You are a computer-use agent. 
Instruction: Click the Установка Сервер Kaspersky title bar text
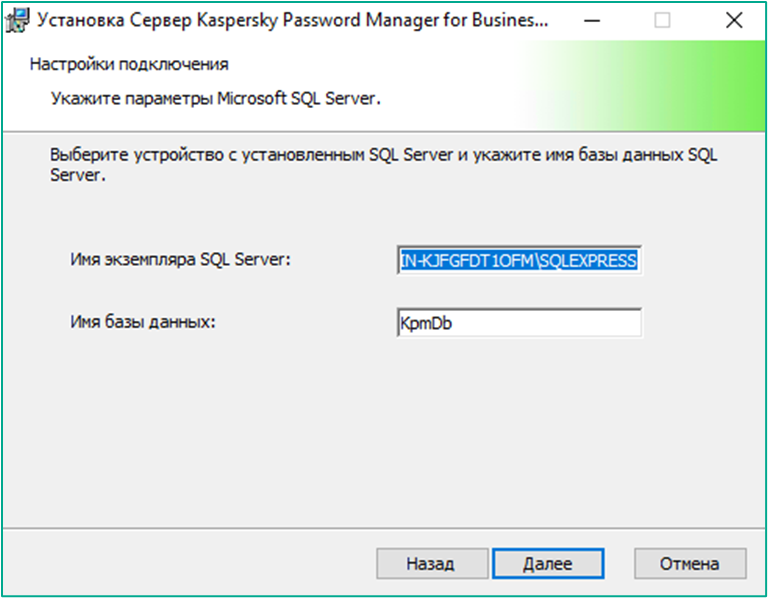coord(292,21)
